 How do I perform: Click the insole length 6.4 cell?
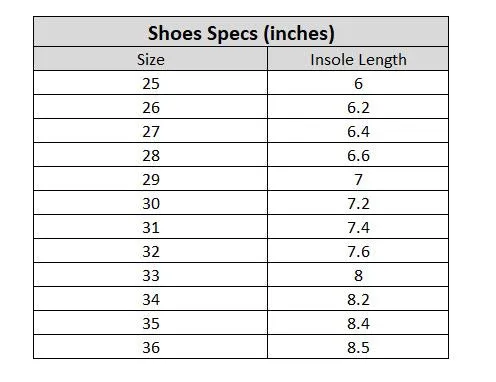click(x=358, y=131)
